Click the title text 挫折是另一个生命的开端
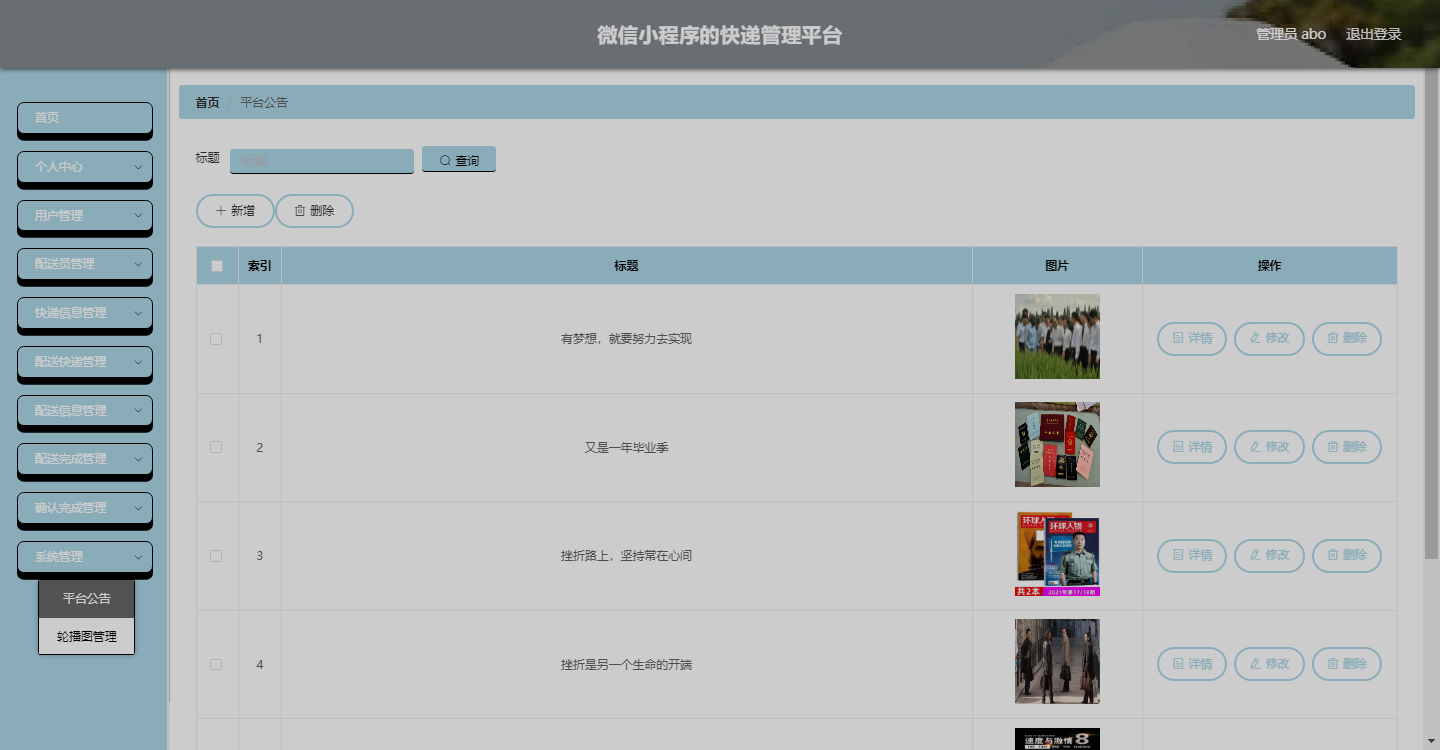 click(x=626, y=664)
